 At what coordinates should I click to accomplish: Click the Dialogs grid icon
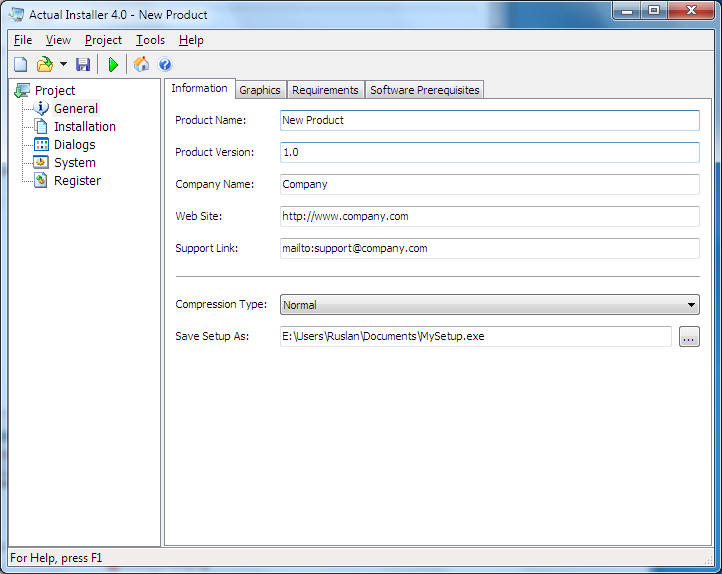pos(41,145)
